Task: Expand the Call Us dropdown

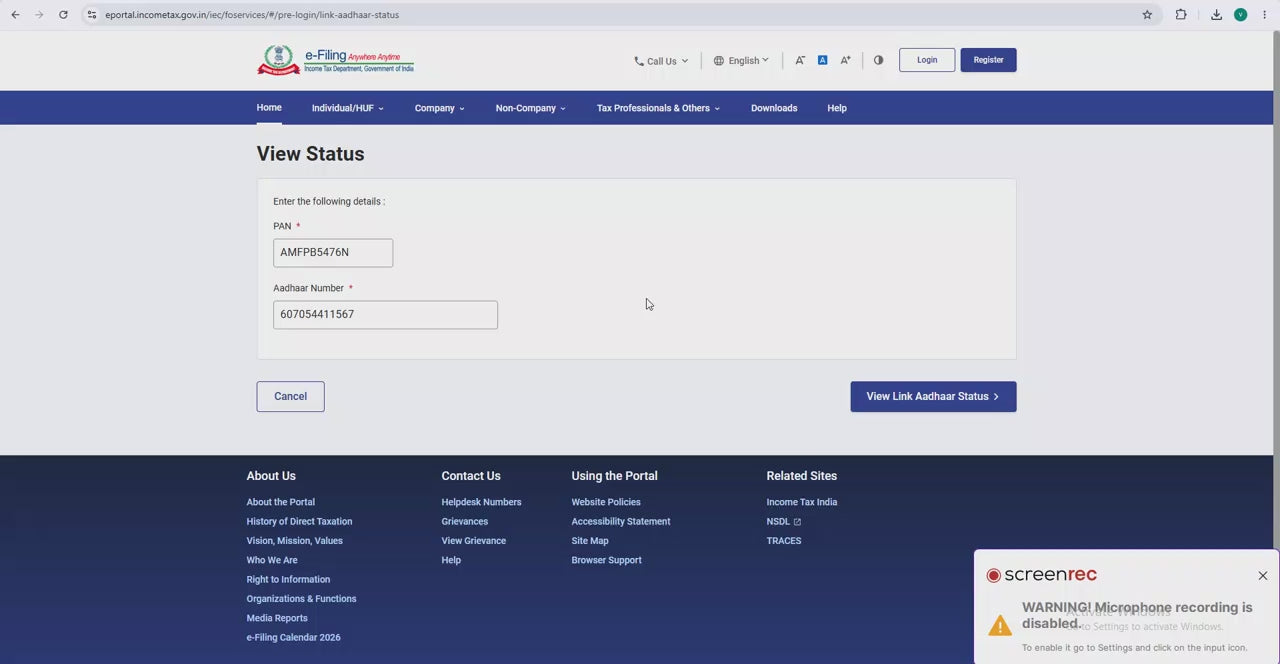Action: point(661,61)
